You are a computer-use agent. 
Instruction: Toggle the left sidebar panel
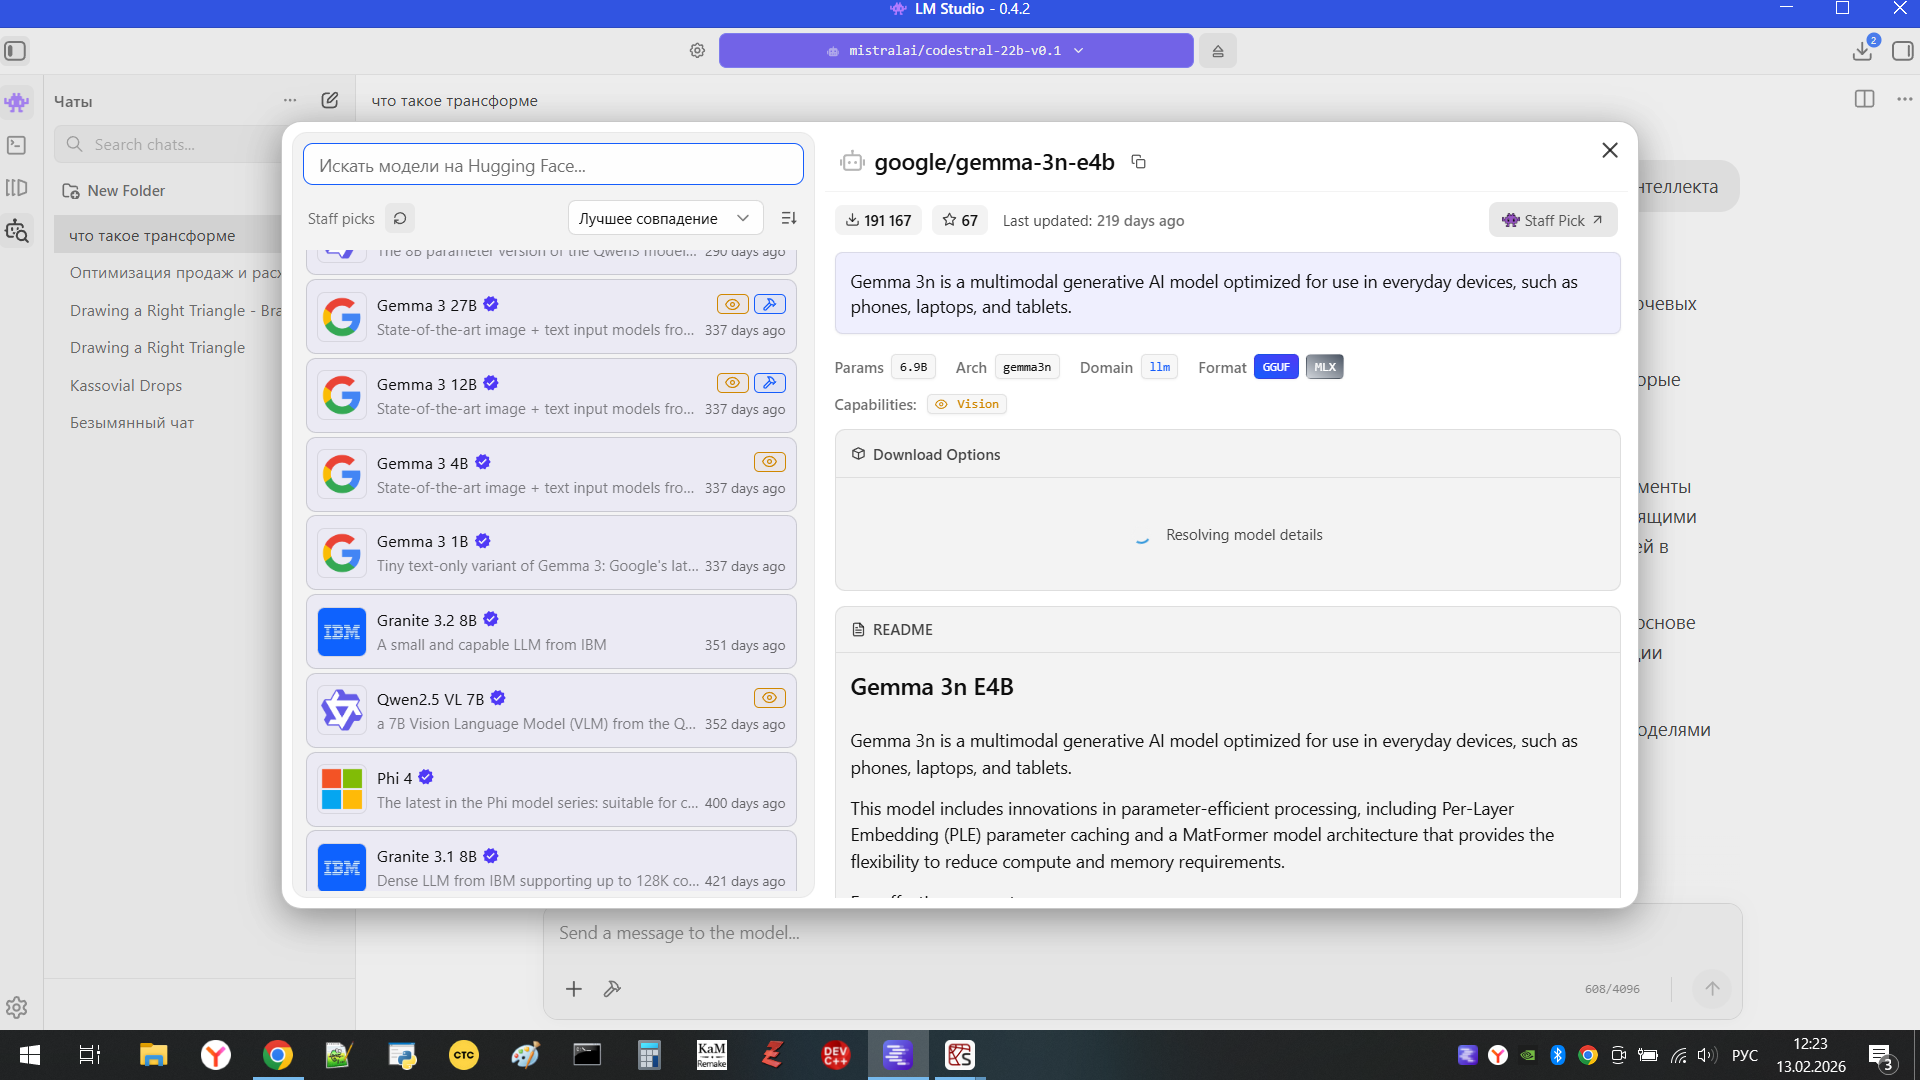(15, 51)
